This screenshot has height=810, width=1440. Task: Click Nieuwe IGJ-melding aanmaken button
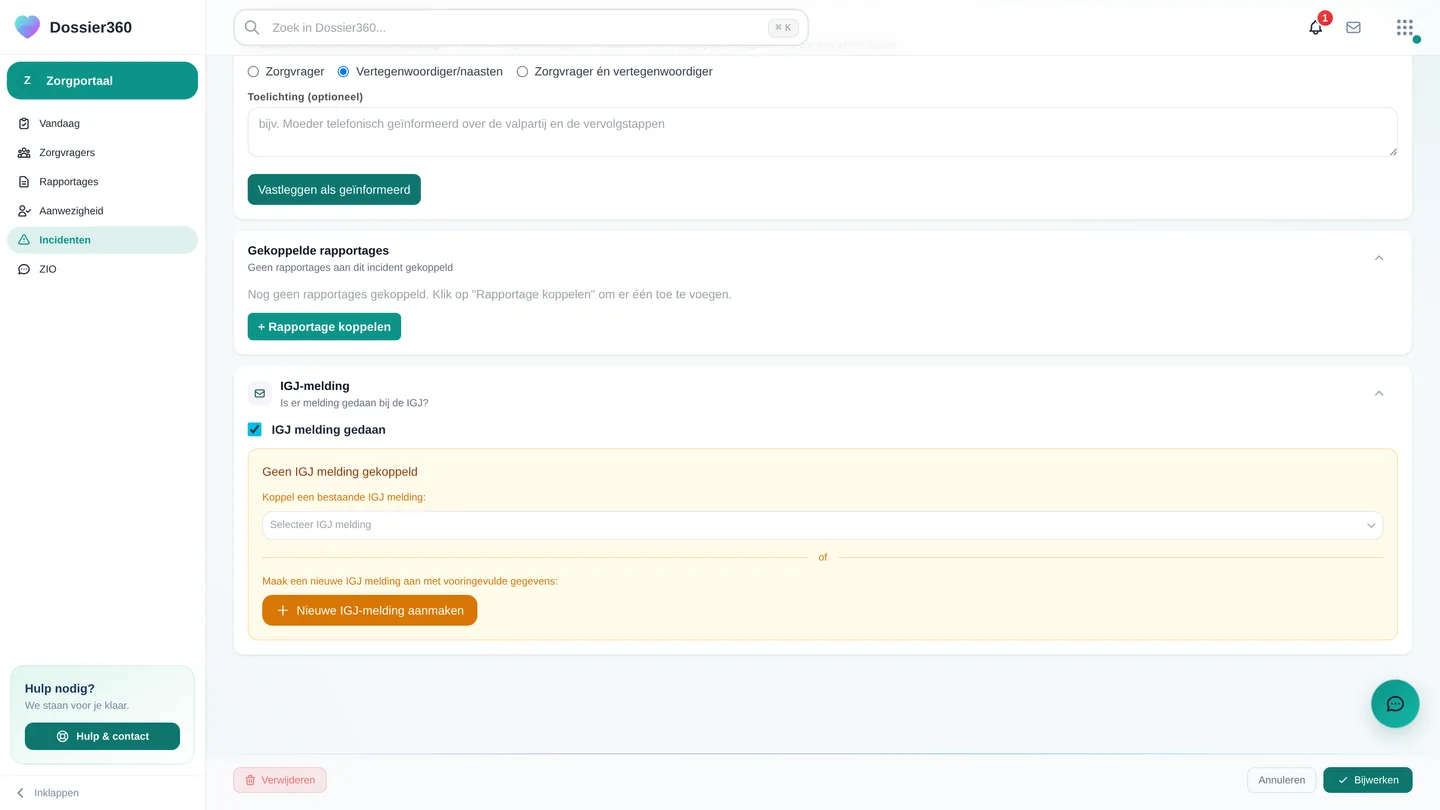pyautogui.click(x=370, y=611)
